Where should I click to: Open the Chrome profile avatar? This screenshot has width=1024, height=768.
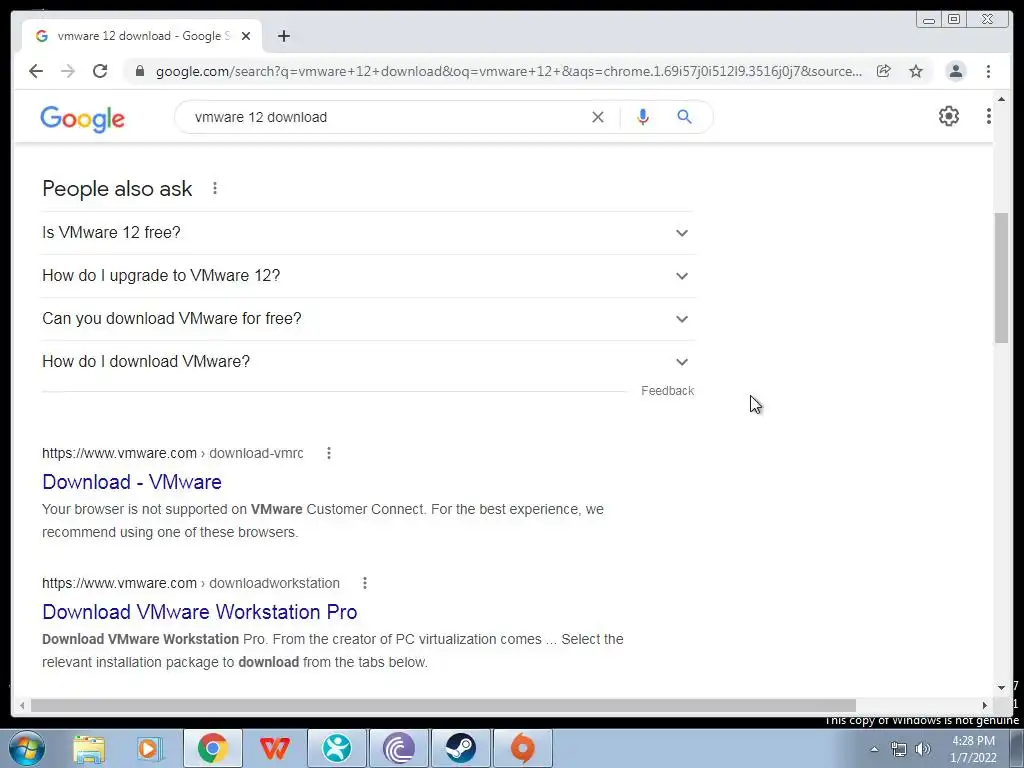tap(955, 71)
